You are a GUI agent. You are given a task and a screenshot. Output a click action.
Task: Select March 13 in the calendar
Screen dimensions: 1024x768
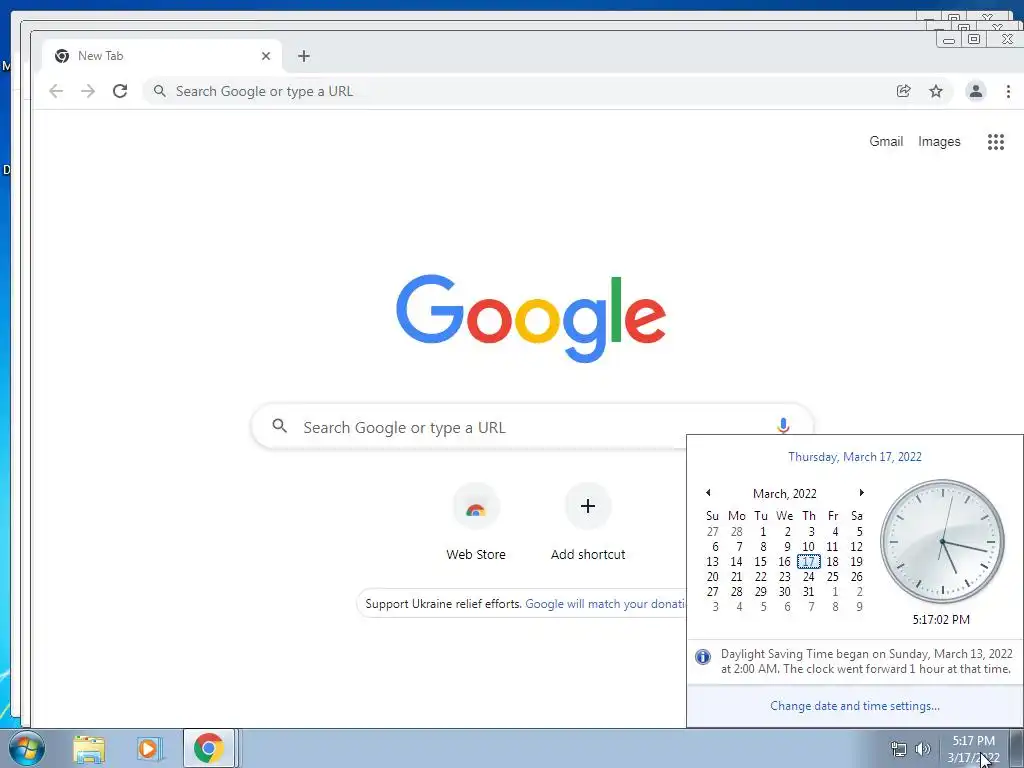(712, 562)
